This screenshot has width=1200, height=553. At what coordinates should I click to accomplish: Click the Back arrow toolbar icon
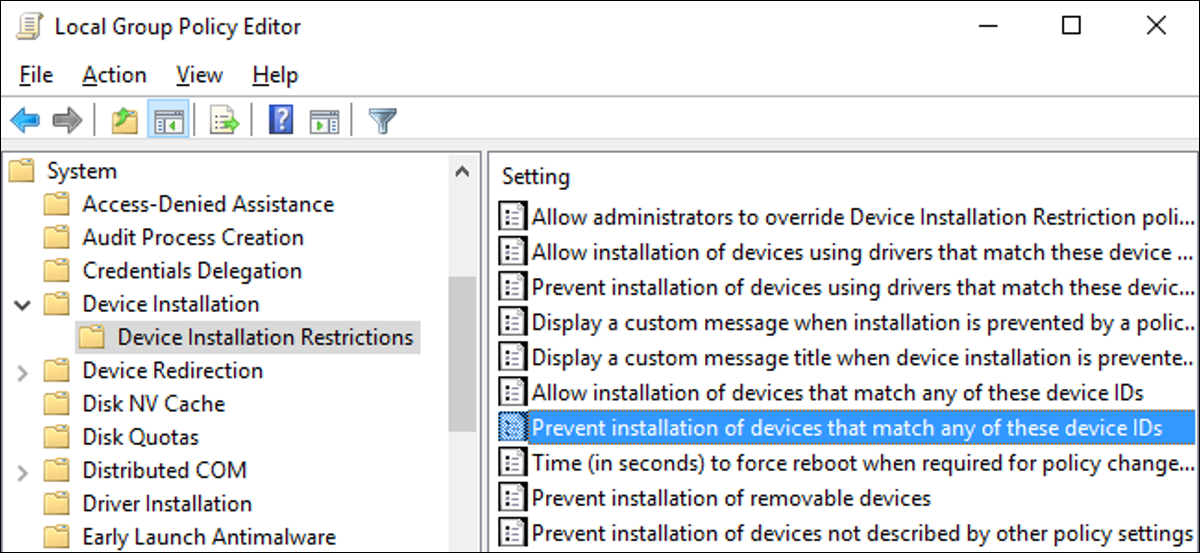25,122
